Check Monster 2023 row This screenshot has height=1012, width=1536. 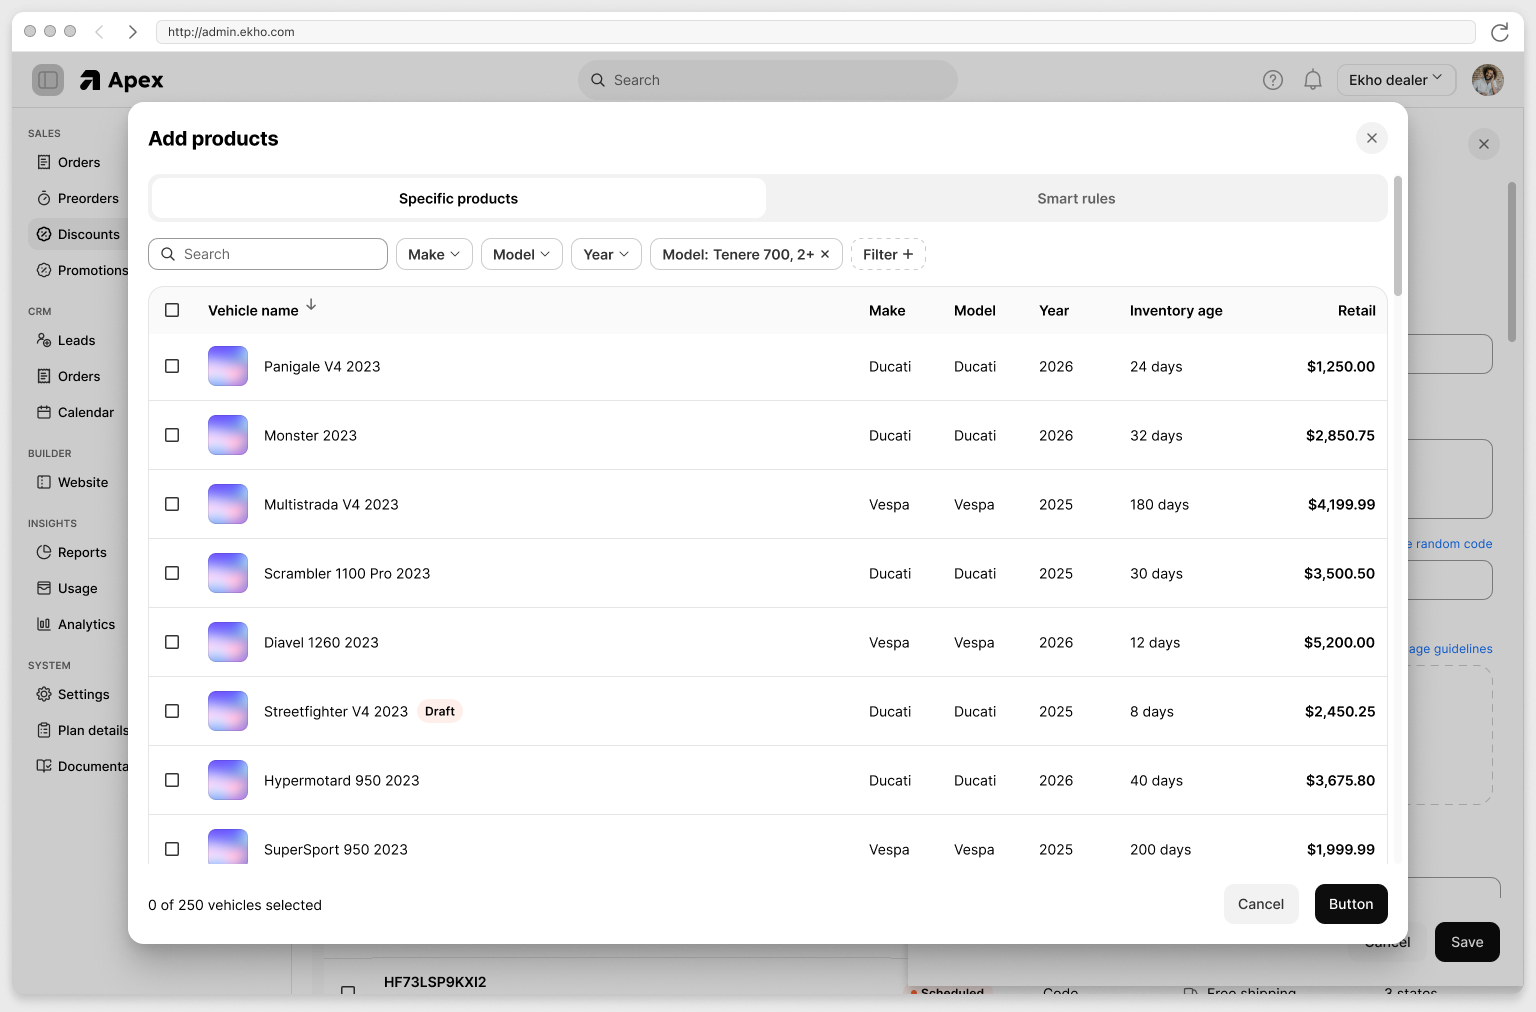[172, 435]
